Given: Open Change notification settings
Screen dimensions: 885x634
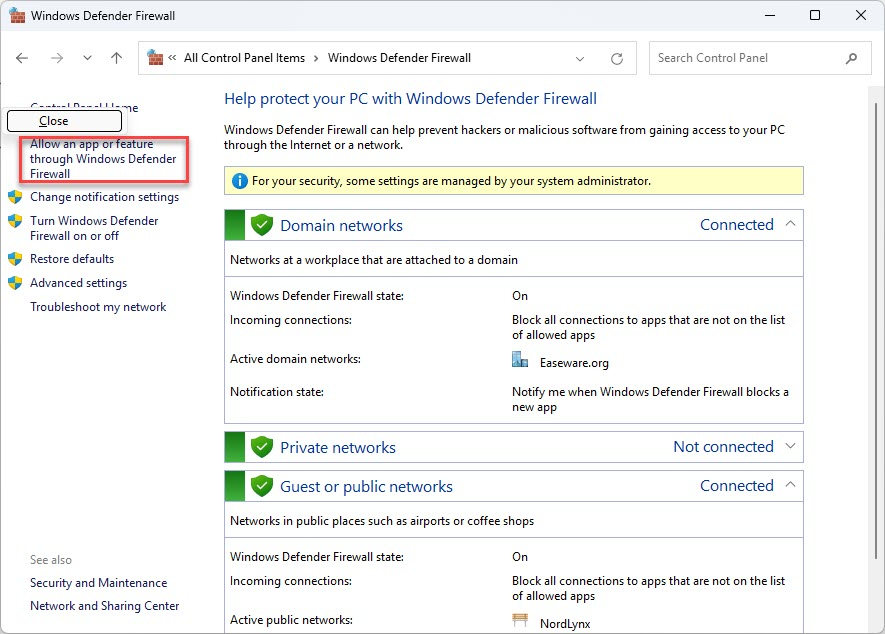Looking at the screenshot, I should (x=104, y=197).
